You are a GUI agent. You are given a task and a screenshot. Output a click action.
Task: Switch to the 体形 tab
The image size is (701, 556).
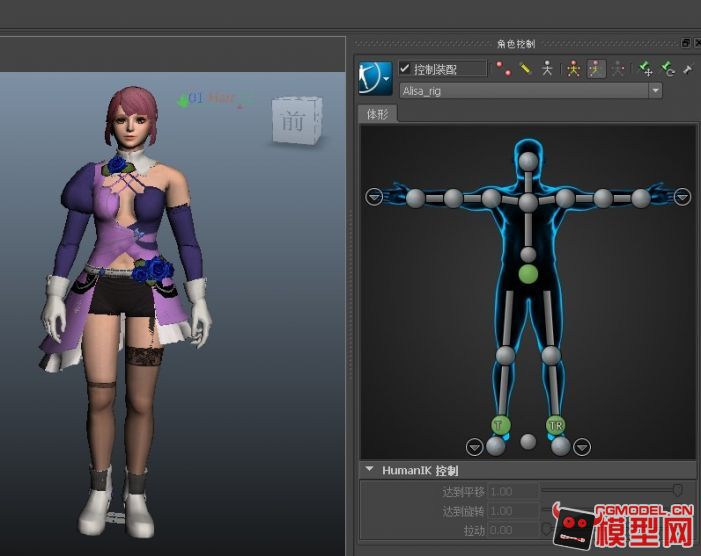coord(377,114)
